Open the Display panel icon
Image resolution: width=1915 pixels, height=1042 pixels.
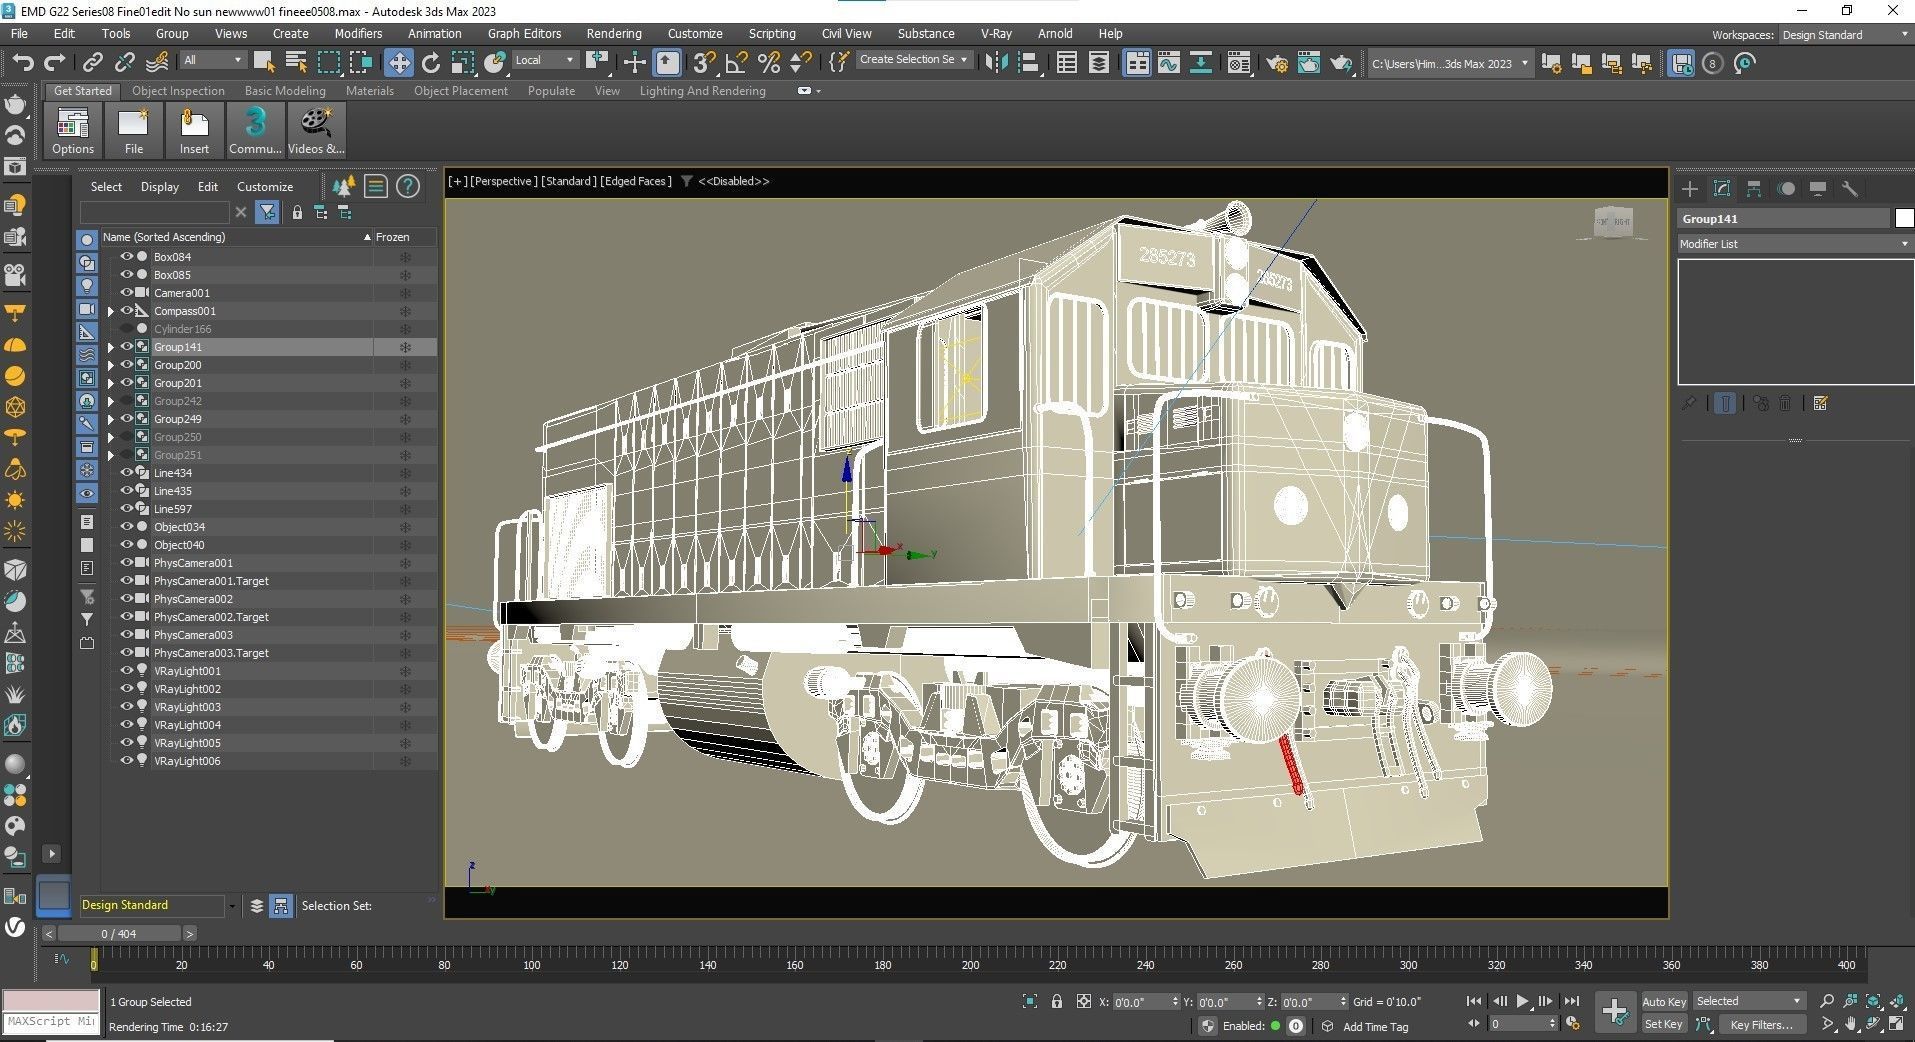tap(1818, 189)
